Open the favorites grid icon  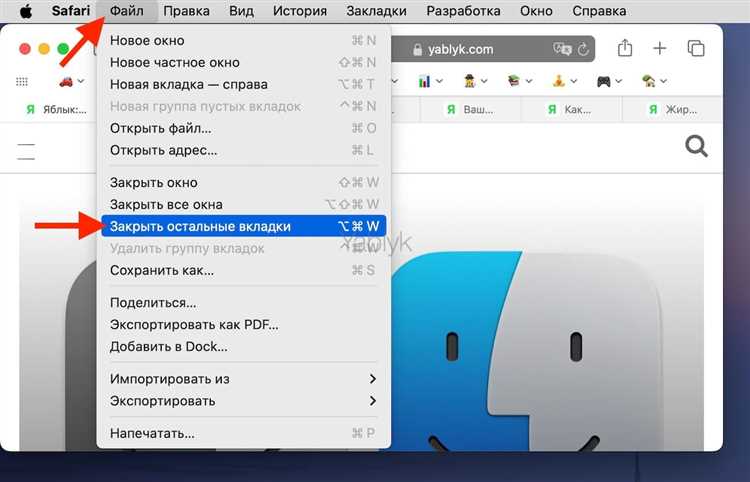tap(22, 82)
